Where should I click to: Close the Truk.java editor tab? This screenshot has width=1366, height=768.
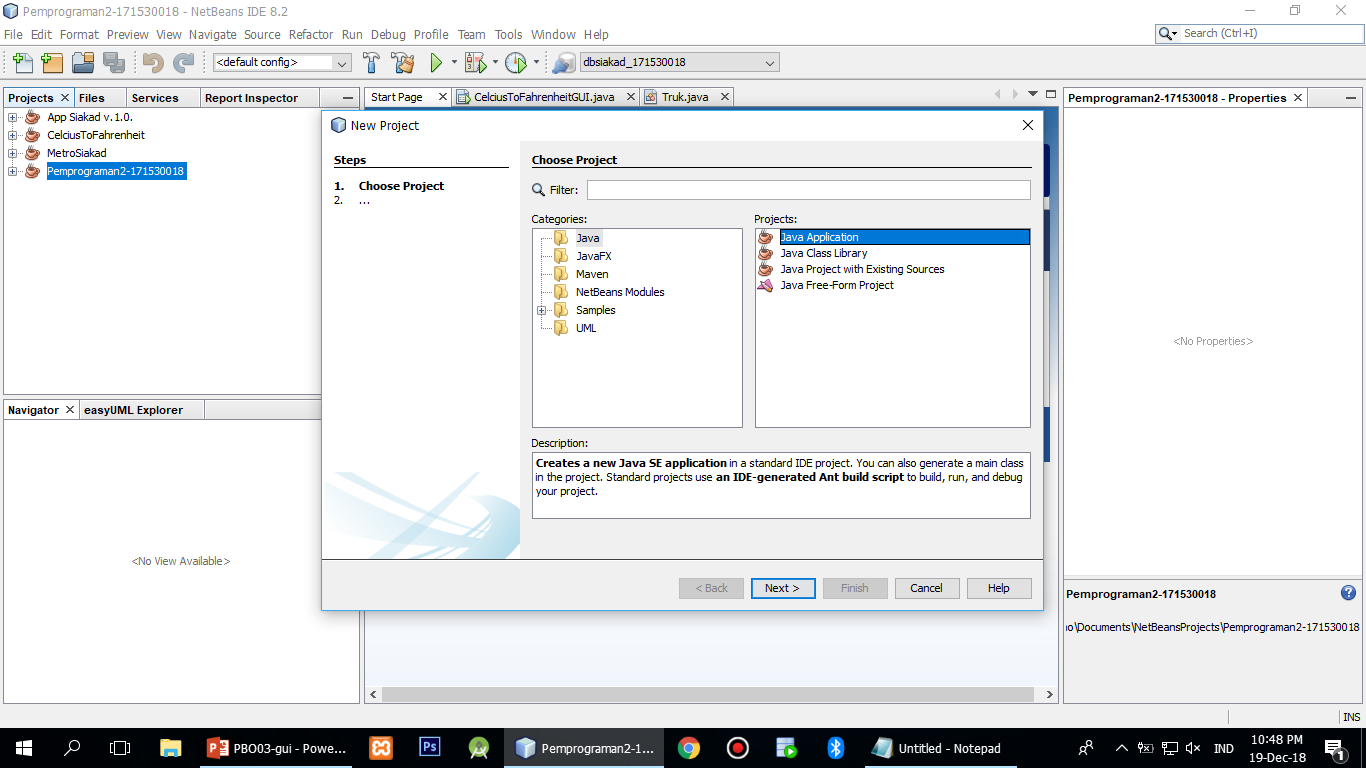pos(725,97)
